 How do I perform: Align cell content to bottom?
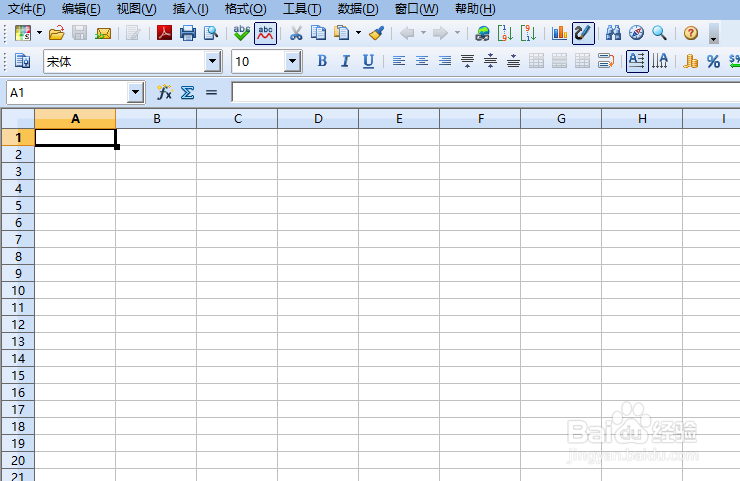[513, 61]
